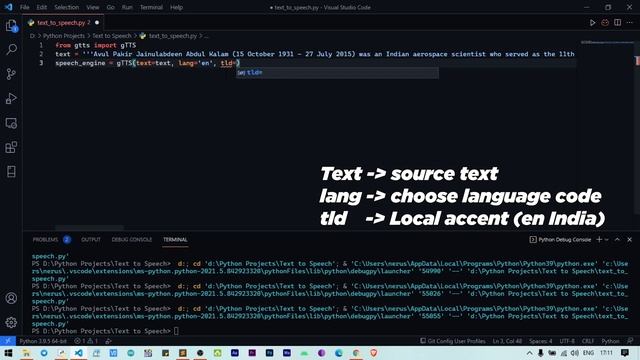Change Python language mode in status bar
640x360 pixels.
click(610, 341)
